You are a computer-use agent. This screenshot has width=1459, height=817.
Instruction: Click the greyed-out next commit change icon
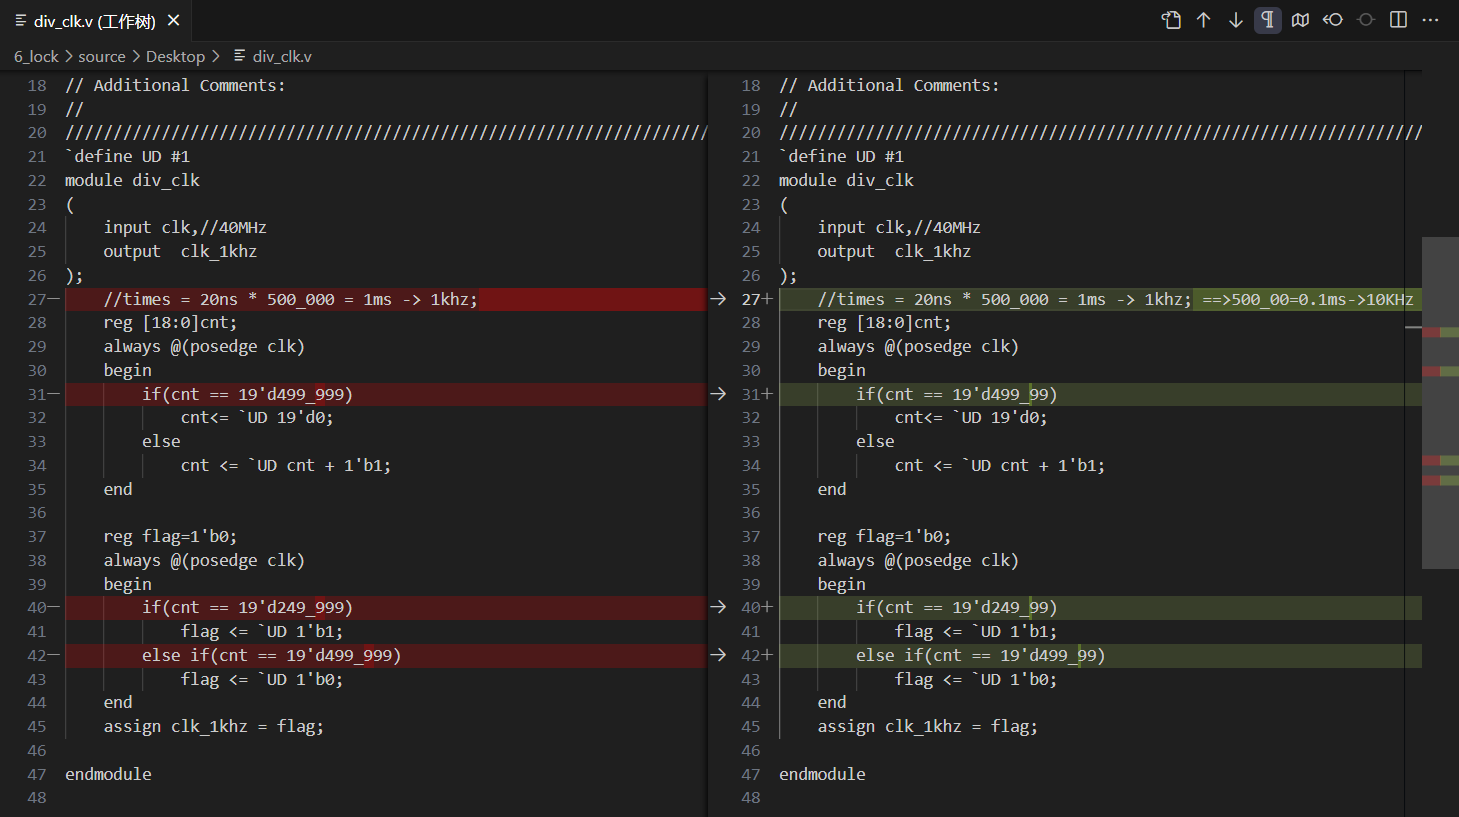tap(1366, 20)
